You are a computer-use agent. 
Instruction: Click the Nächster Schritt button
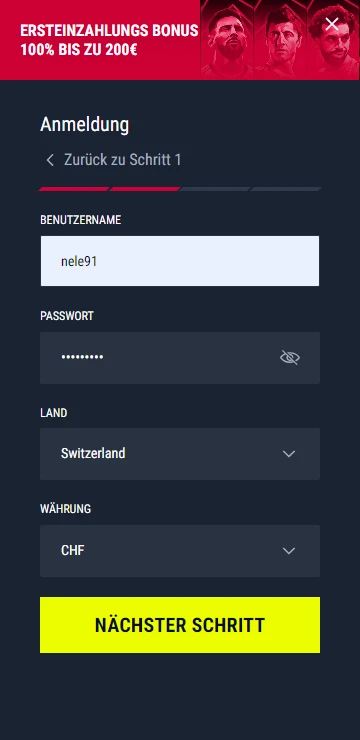pyautogui.click(x=180, y=625)
